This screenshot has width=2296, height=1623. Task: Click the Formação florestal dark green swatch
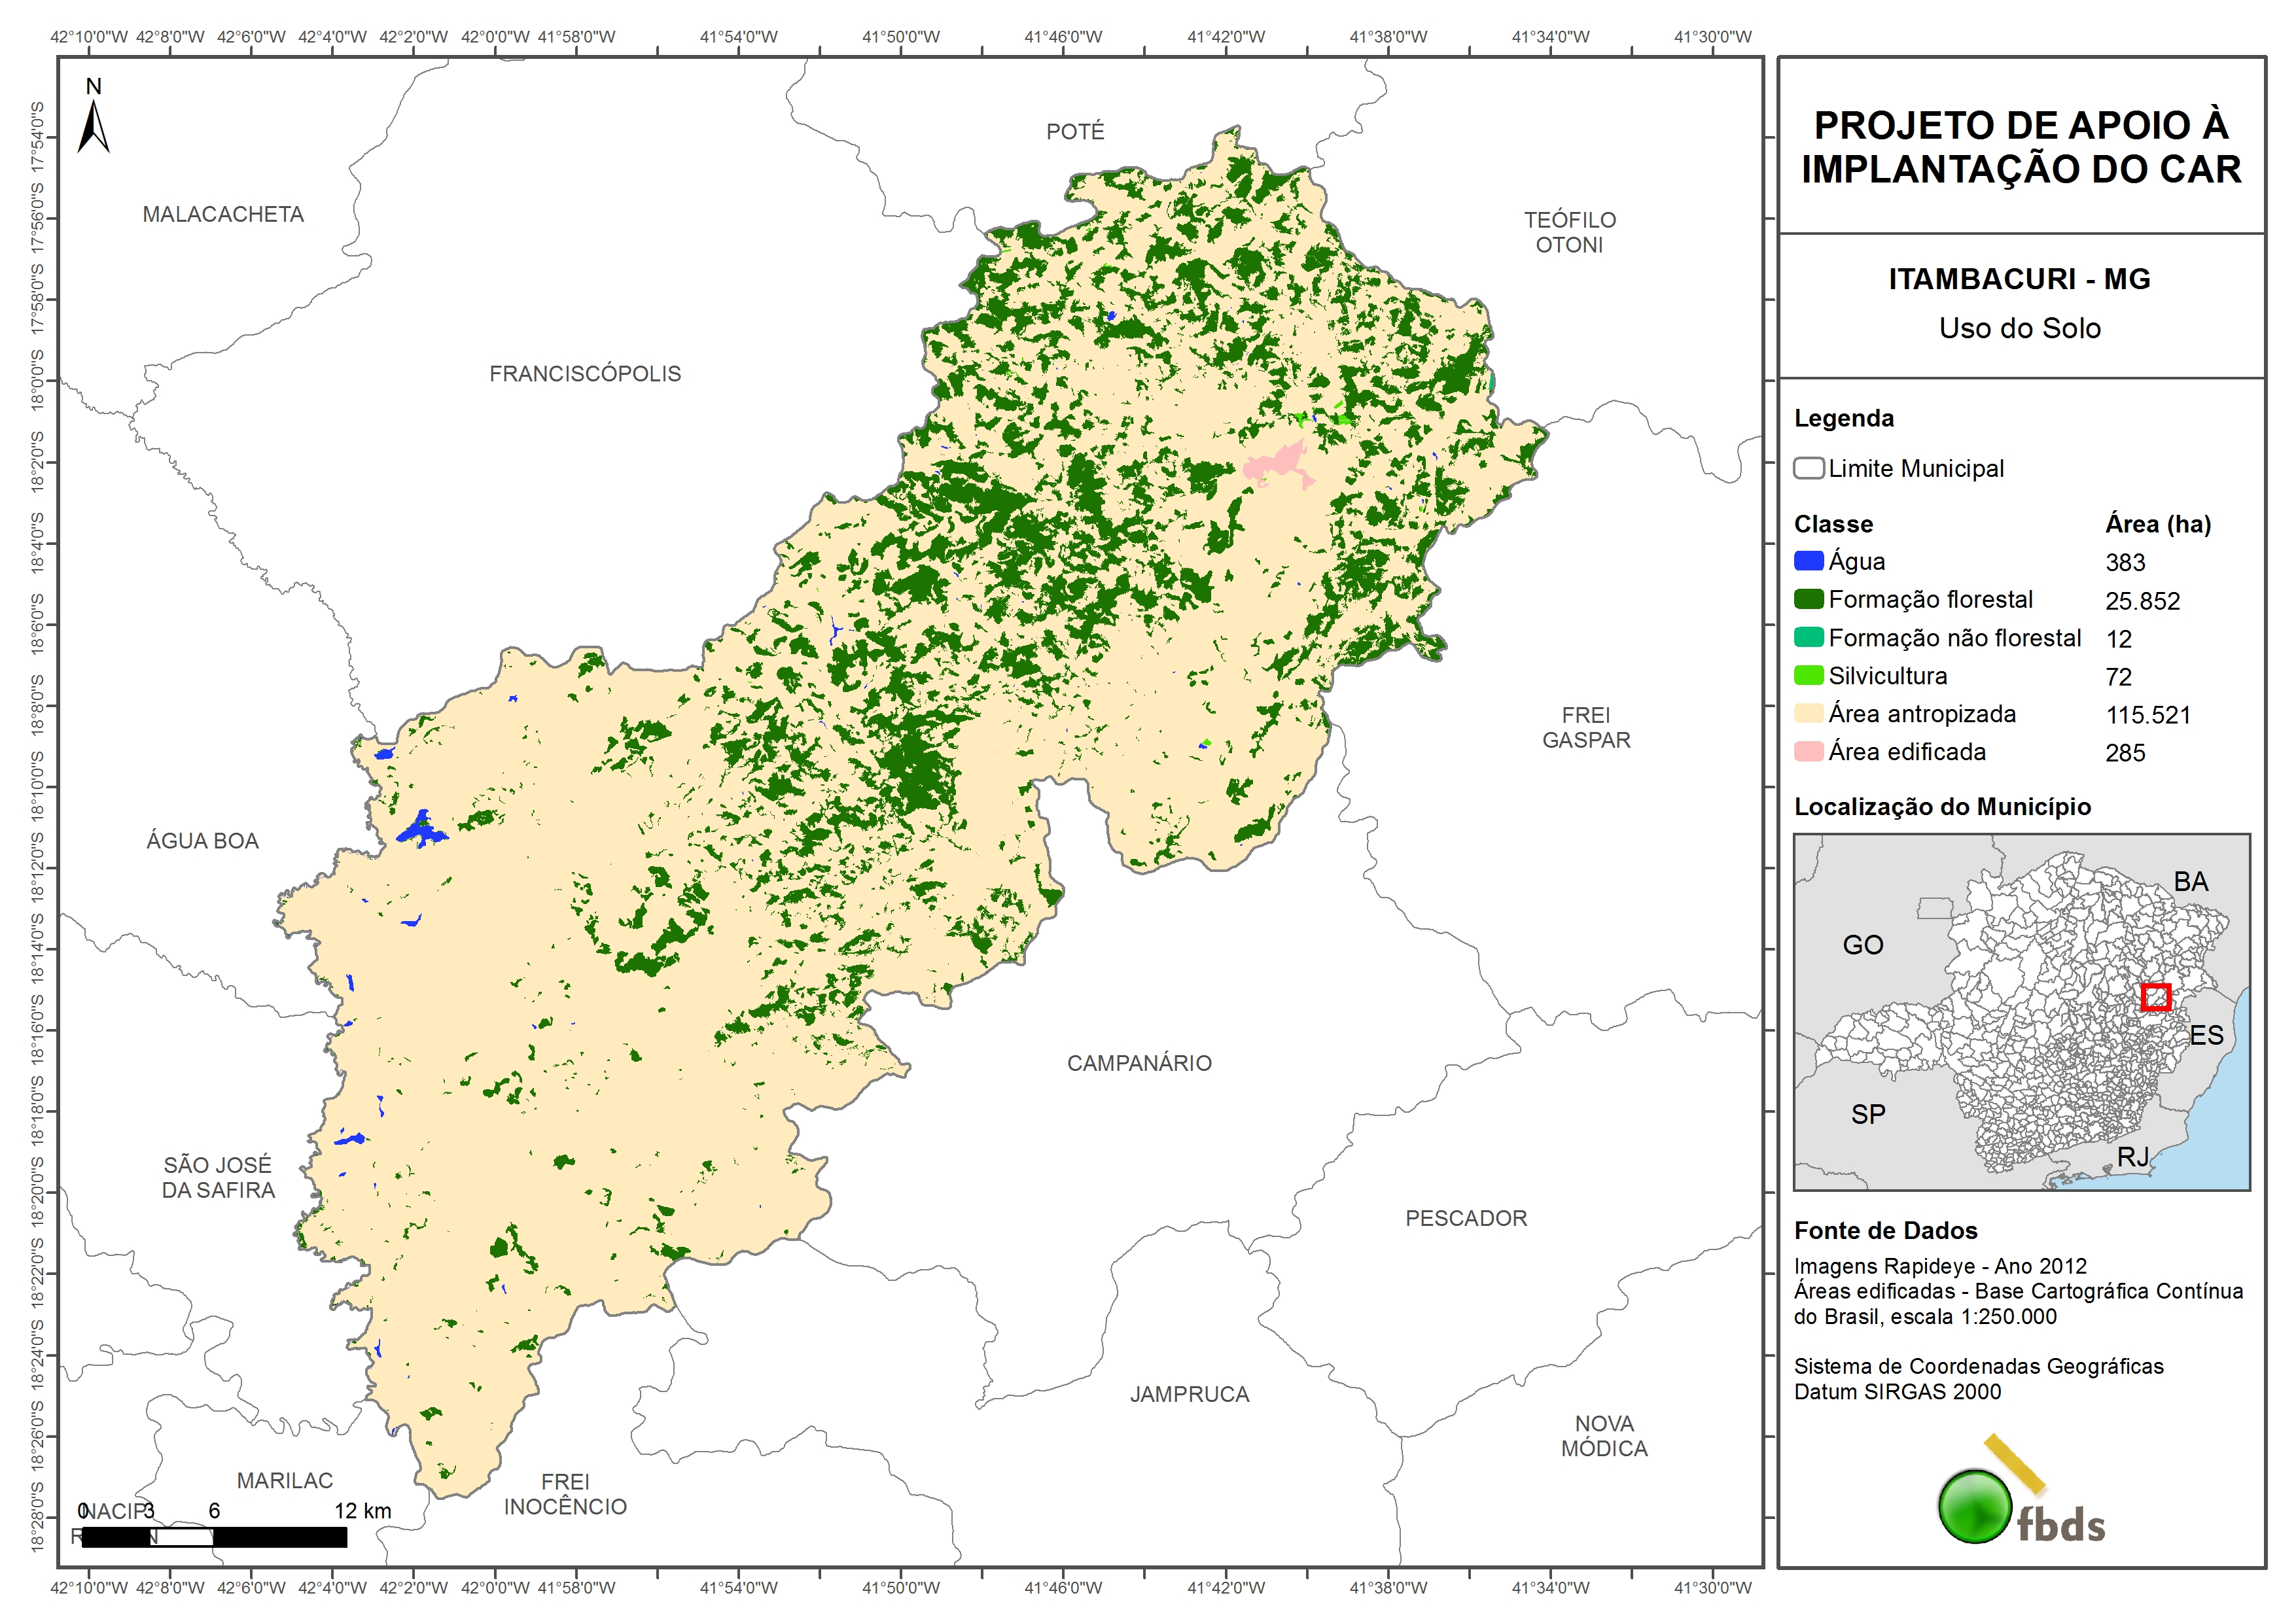click(1808, 599)
